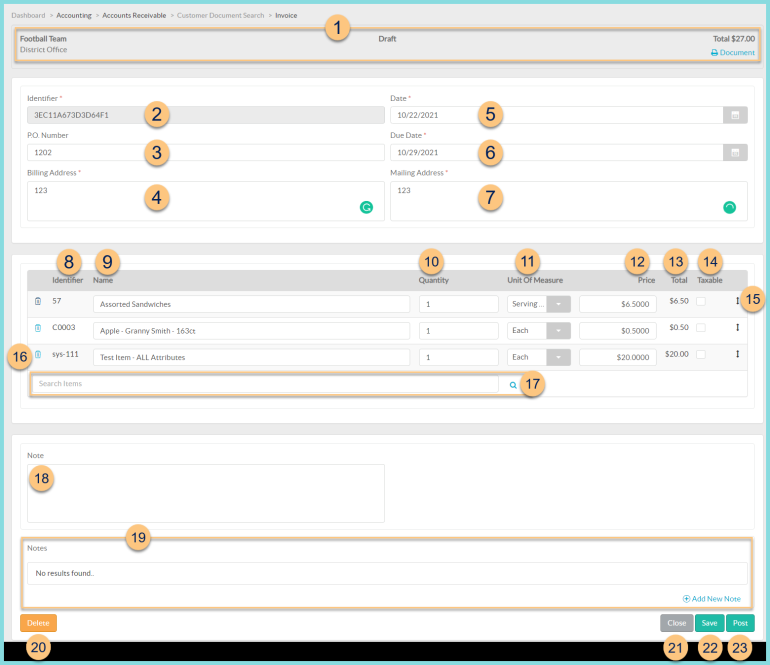The image size is (770, 665).
Task: Click Quantity field for Apple Granny Smith
Action: point(459,331)
